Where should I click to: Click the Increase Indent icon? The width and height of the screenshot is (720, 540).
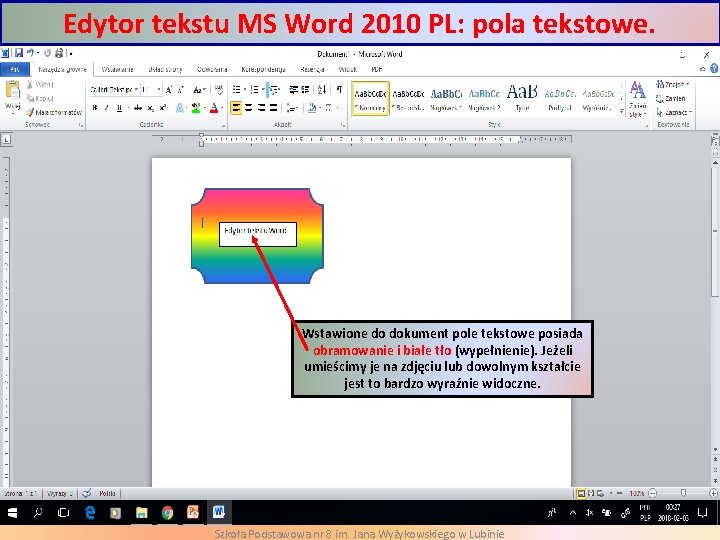(305, 90)
